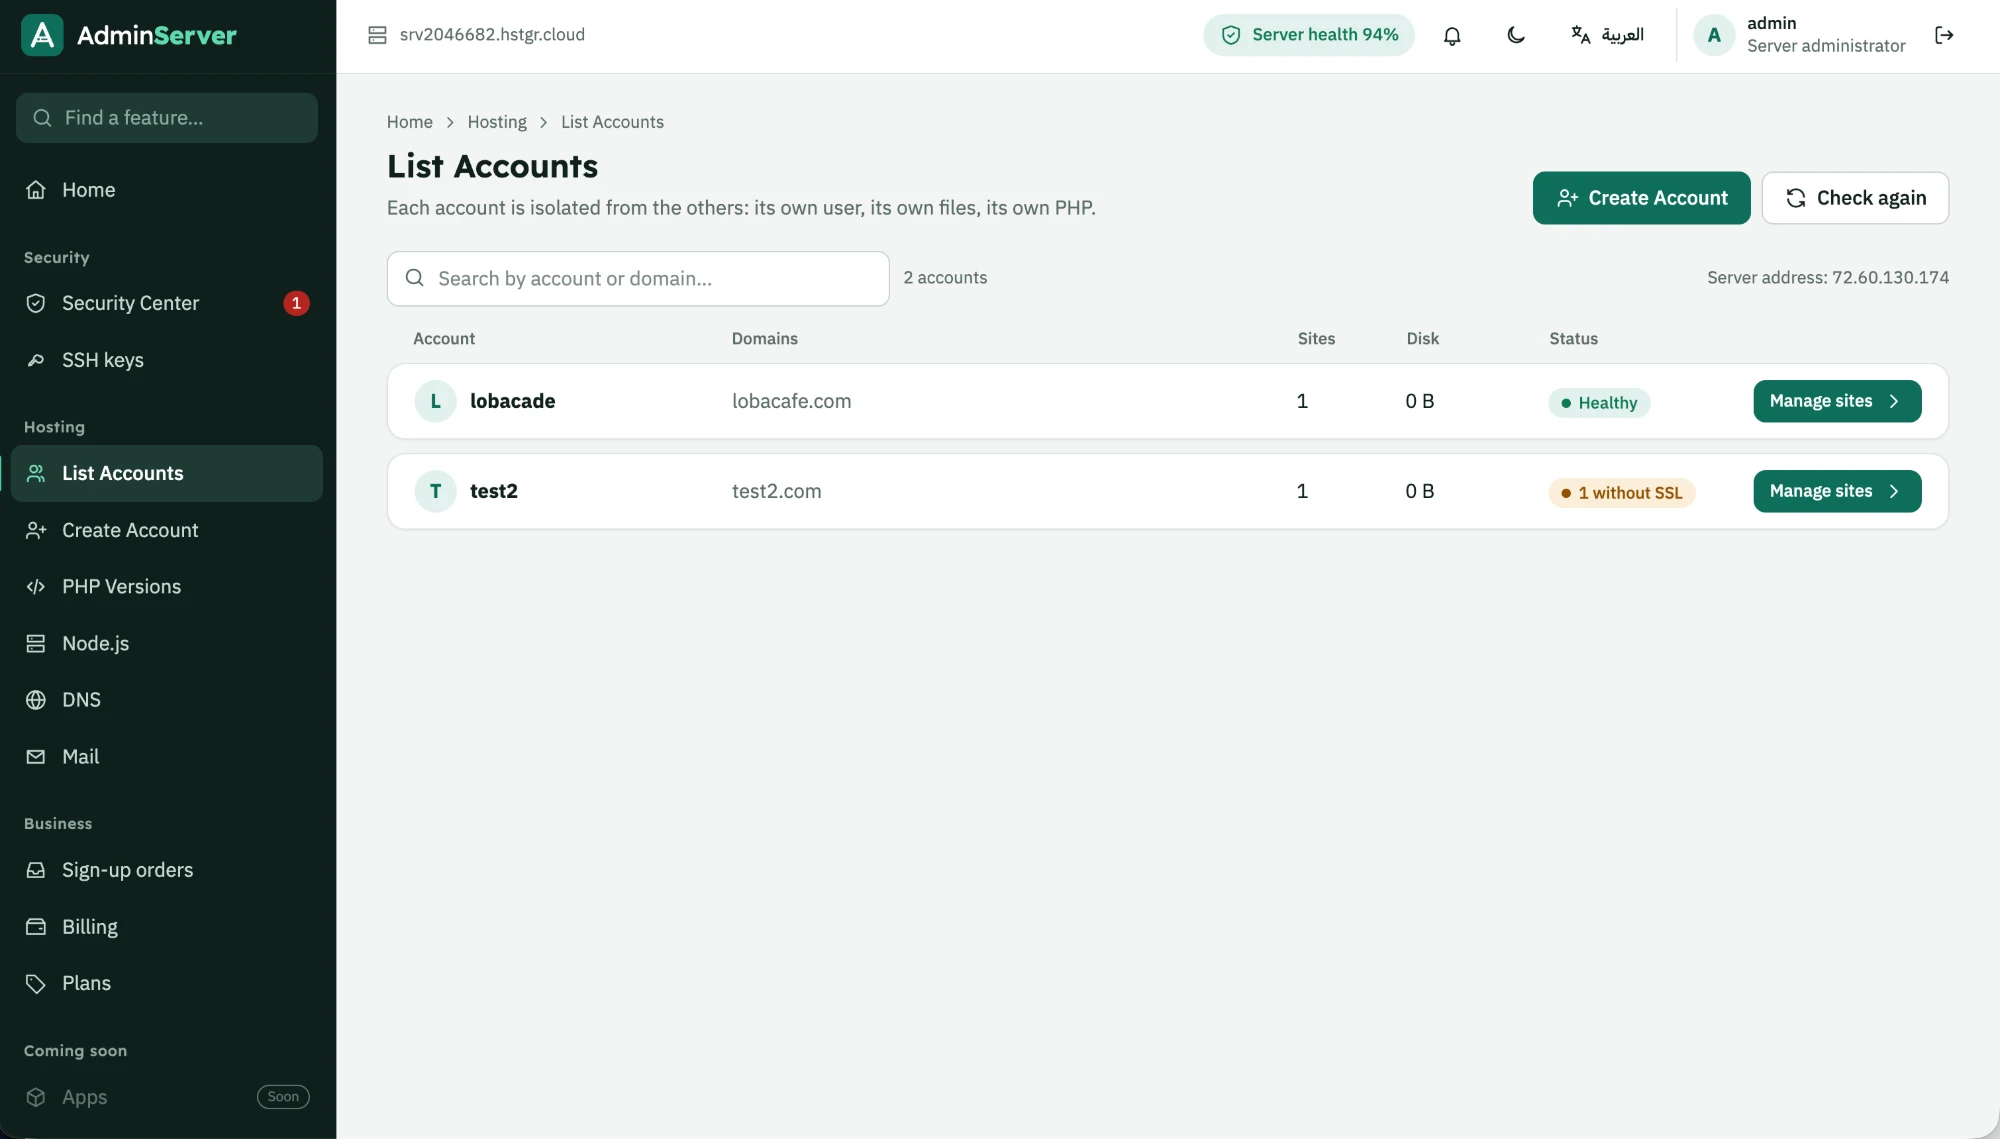Click the Status column header
The width and height of the screenshot is (2000, 1139).
1574,339
